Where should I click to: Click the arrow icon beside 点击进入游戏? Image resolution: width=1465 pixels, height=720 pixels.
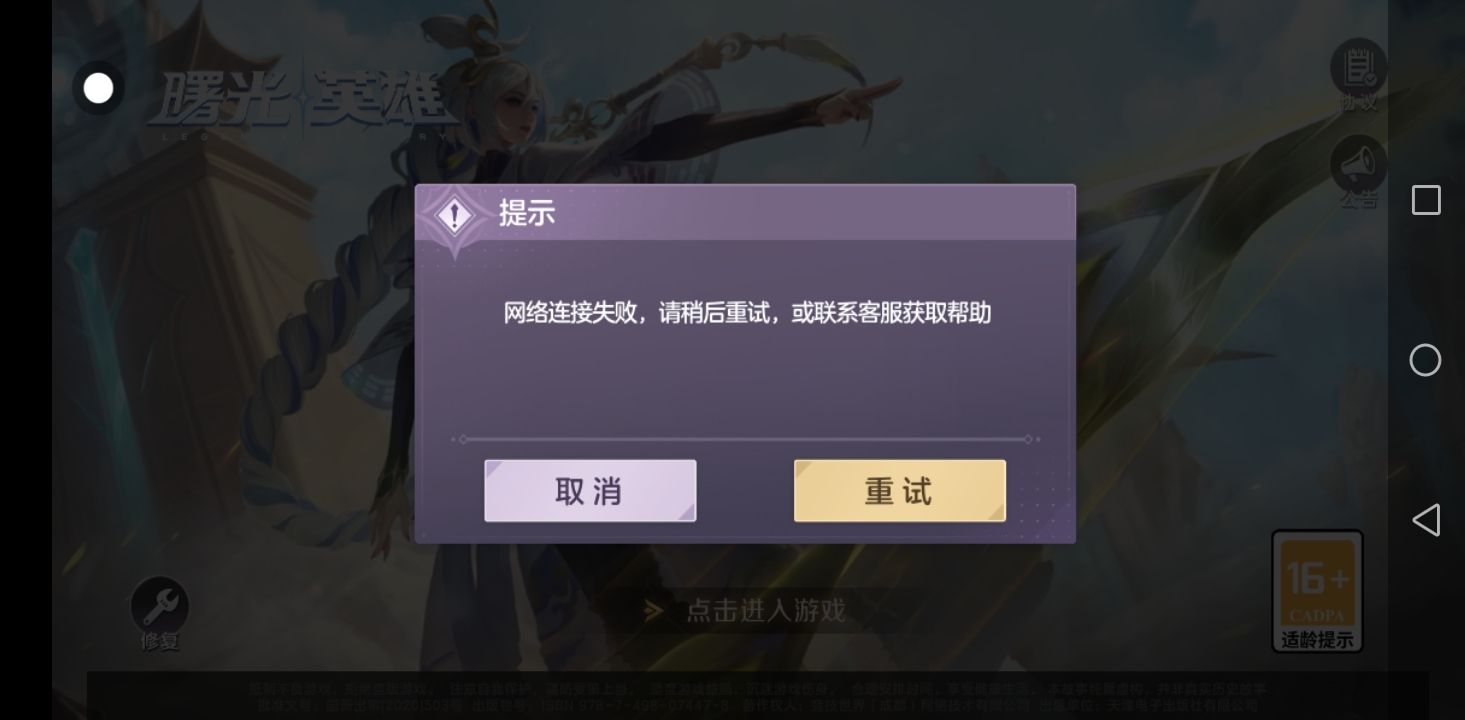point(653,610)
